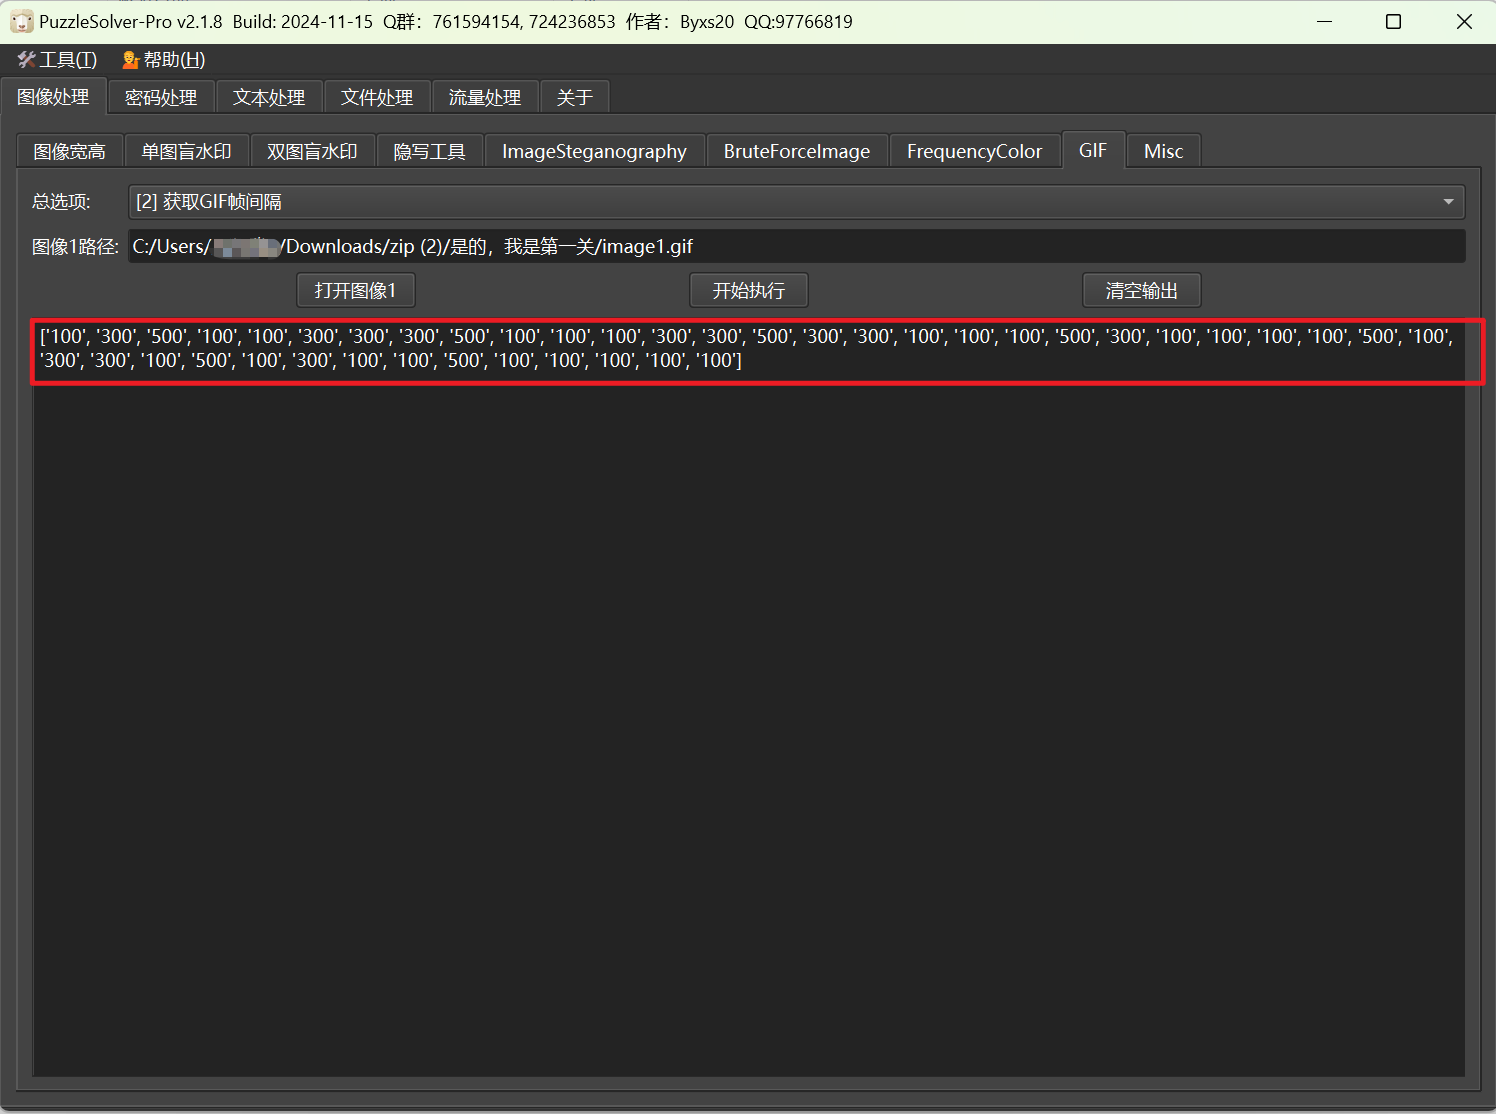Open the 文件处理 tab
The image size is (1496, 1114).
click(x=377, y=98)
